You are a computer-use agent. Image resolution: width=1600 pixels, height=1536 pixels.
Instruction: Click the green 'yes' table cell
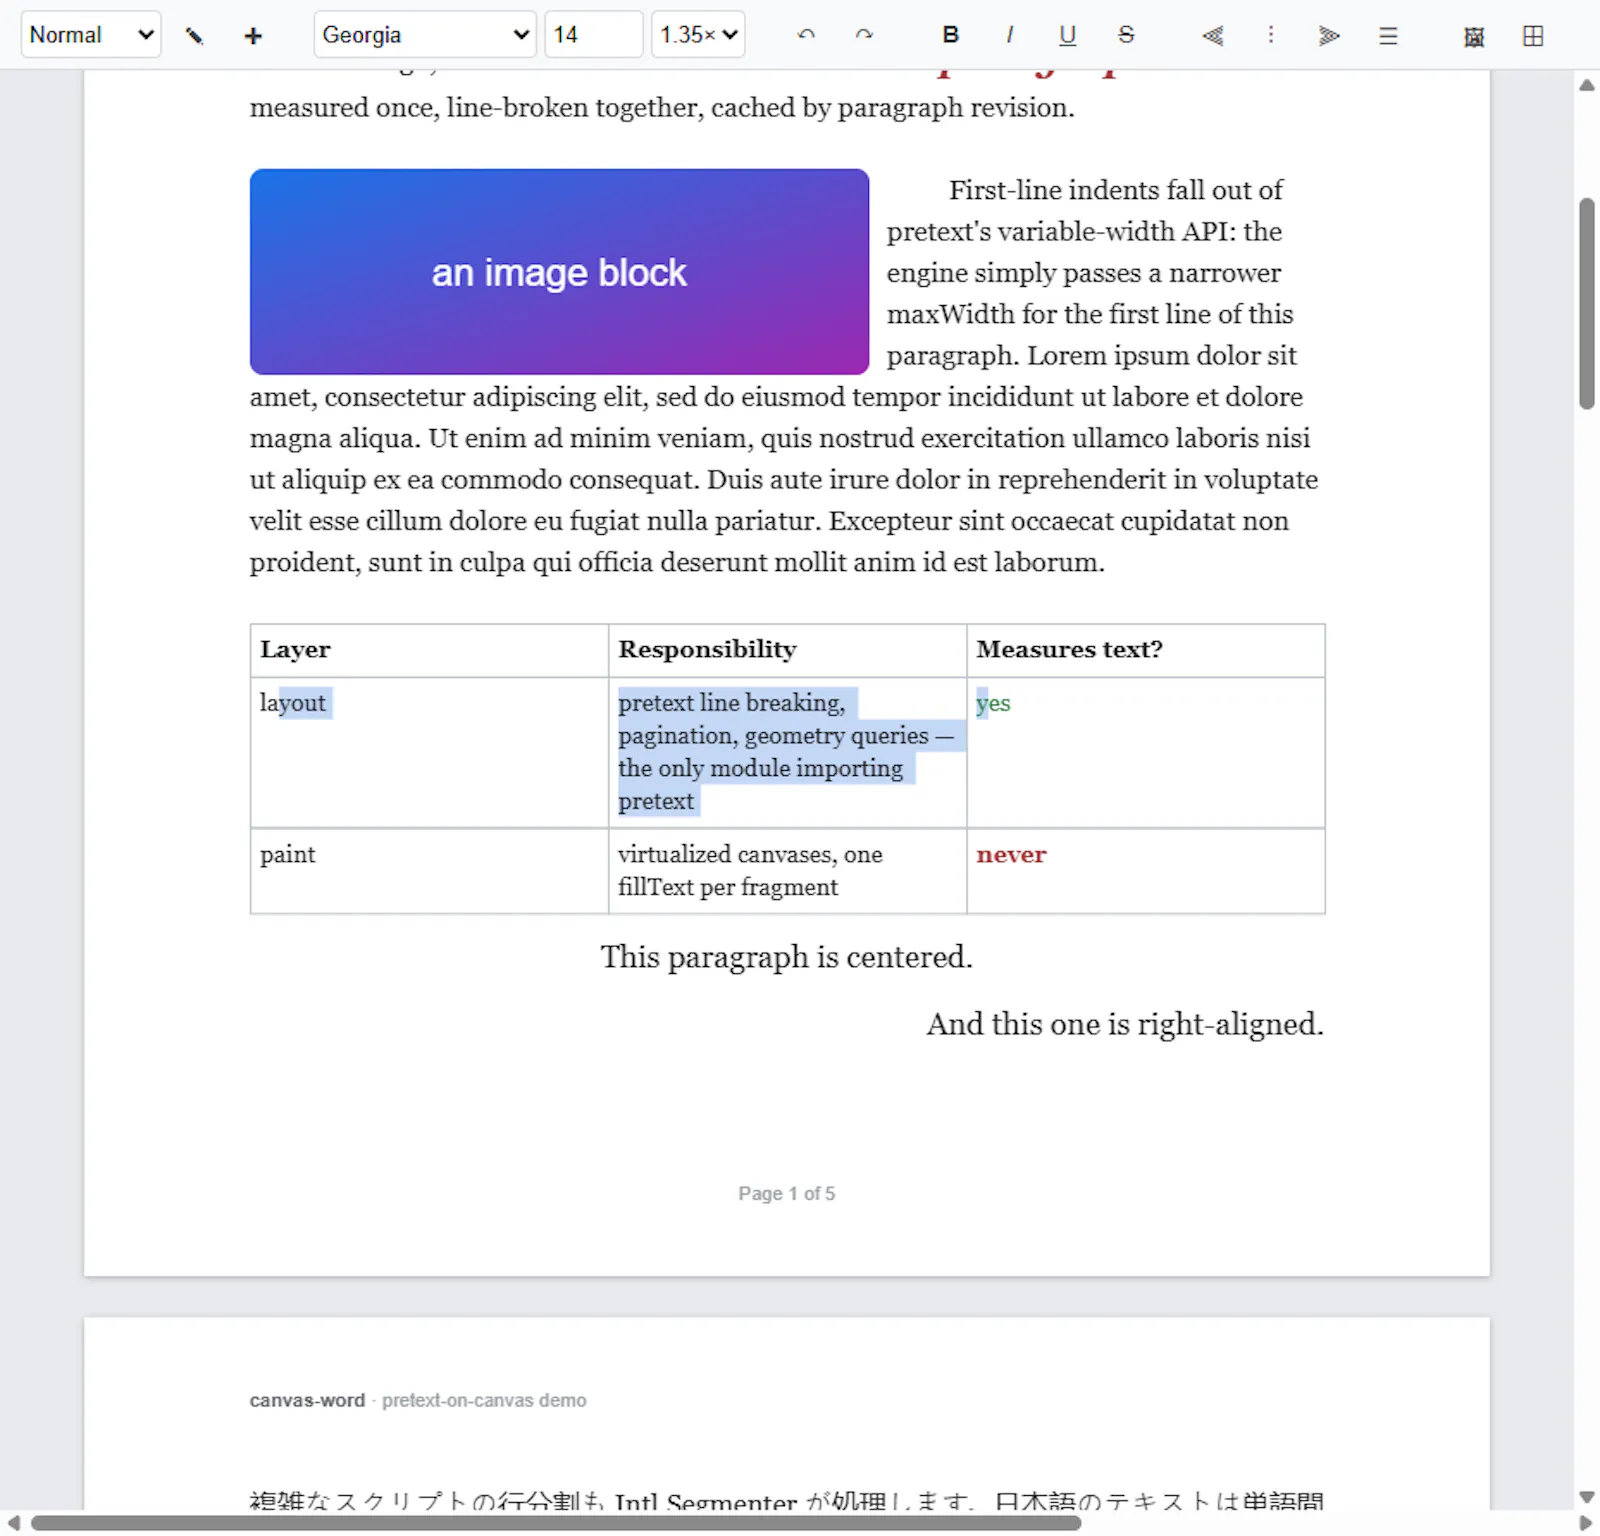(1146, 752)
